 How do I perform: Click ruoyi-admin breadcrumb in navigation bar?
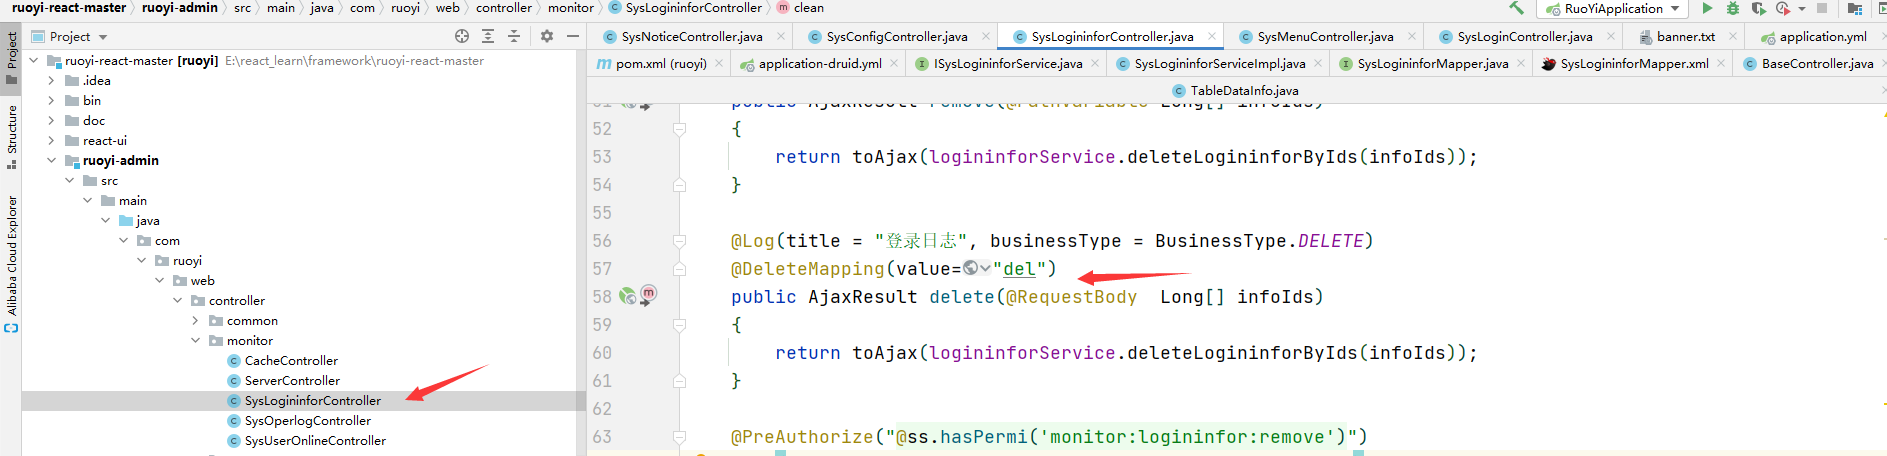pyautogui.click(x=180, y=8)
